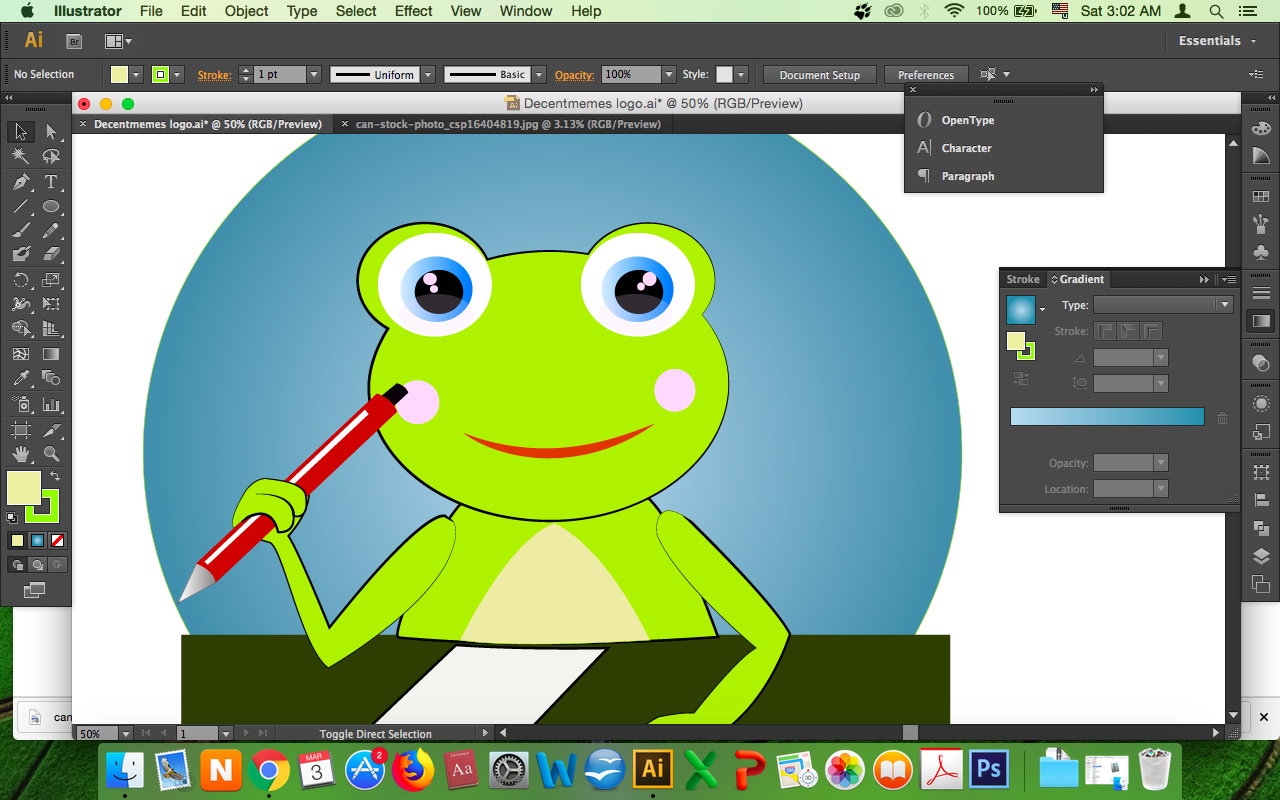Select the Paintbrush tool

click(20, 230)
